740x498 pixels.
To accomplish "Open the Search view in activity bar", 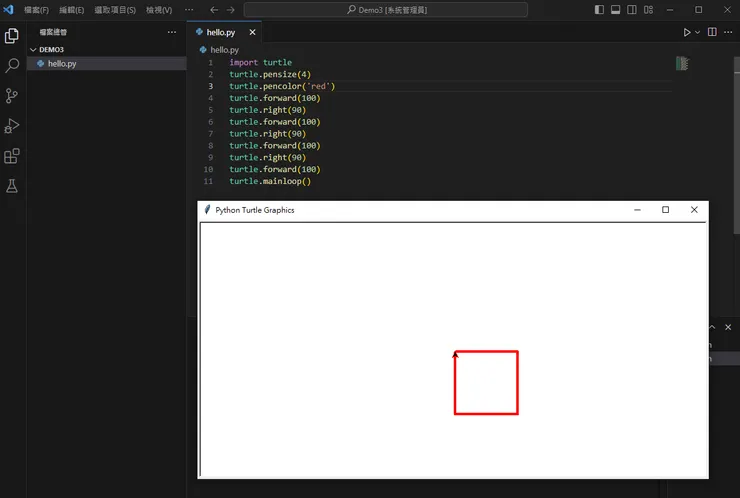I will pyautogui.click(x=12, y=66).
